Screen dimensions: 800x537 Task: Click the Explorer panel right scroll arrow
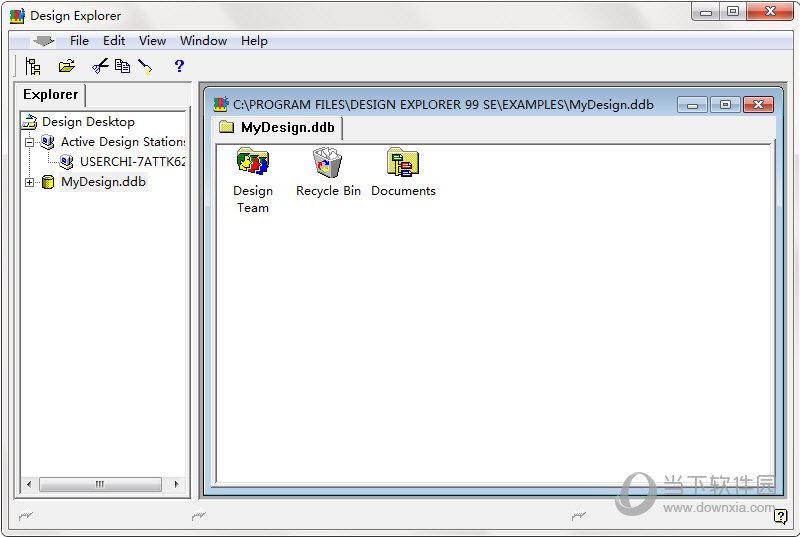coord(177,484)
